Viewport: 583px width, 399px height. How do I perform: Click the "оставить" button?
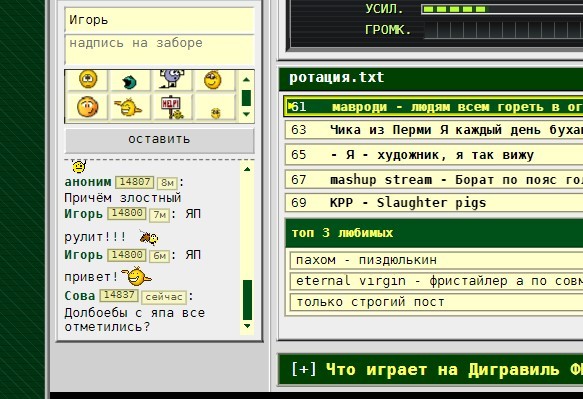160,140
